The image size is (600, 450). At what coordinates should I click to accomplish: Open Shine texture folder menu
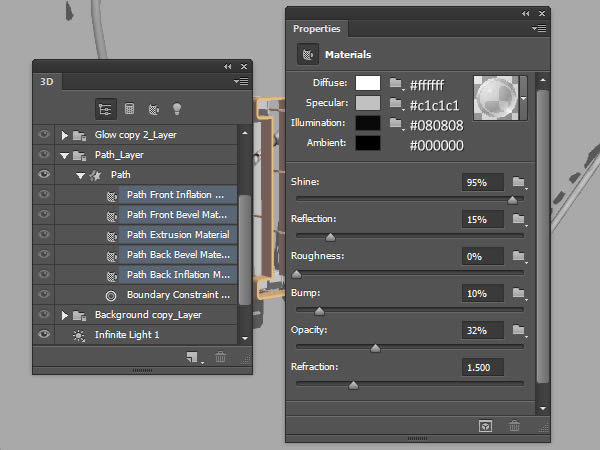click(519, 182)
